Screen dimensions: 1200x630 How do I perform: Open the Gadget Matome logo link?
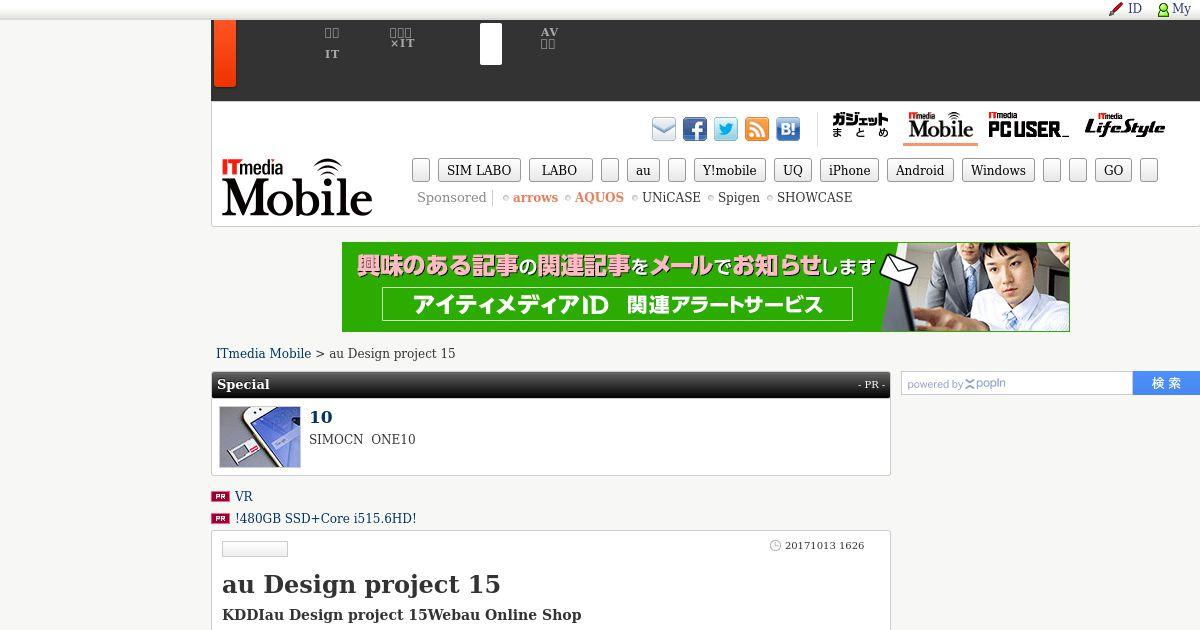click(860, 125)
